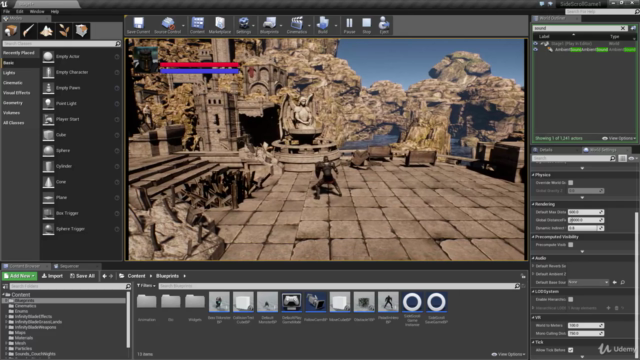Toggle Override World Gravity checkbox
The image size is (640, 360).
[571, 183]
